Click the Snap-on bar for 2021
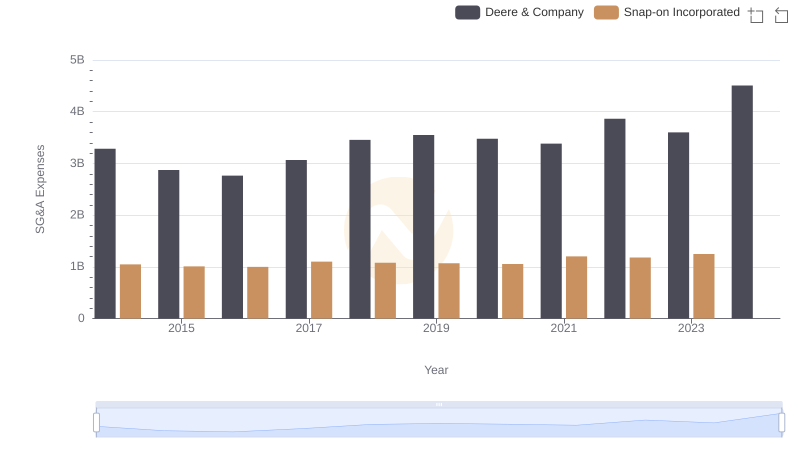Image resolution: width=800 pixels, height=461 pixels. click(x=577, y=288)
